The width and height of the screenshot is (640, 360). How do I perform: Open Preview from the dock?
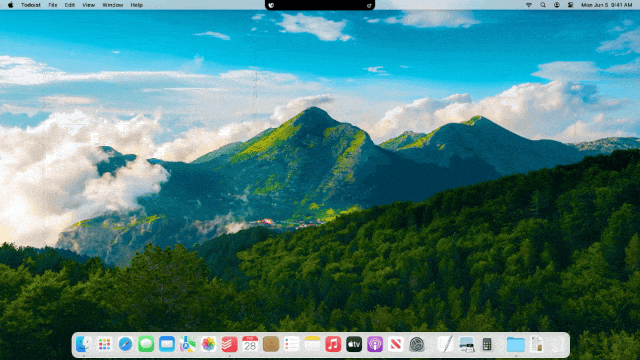[x=466, y=344]
